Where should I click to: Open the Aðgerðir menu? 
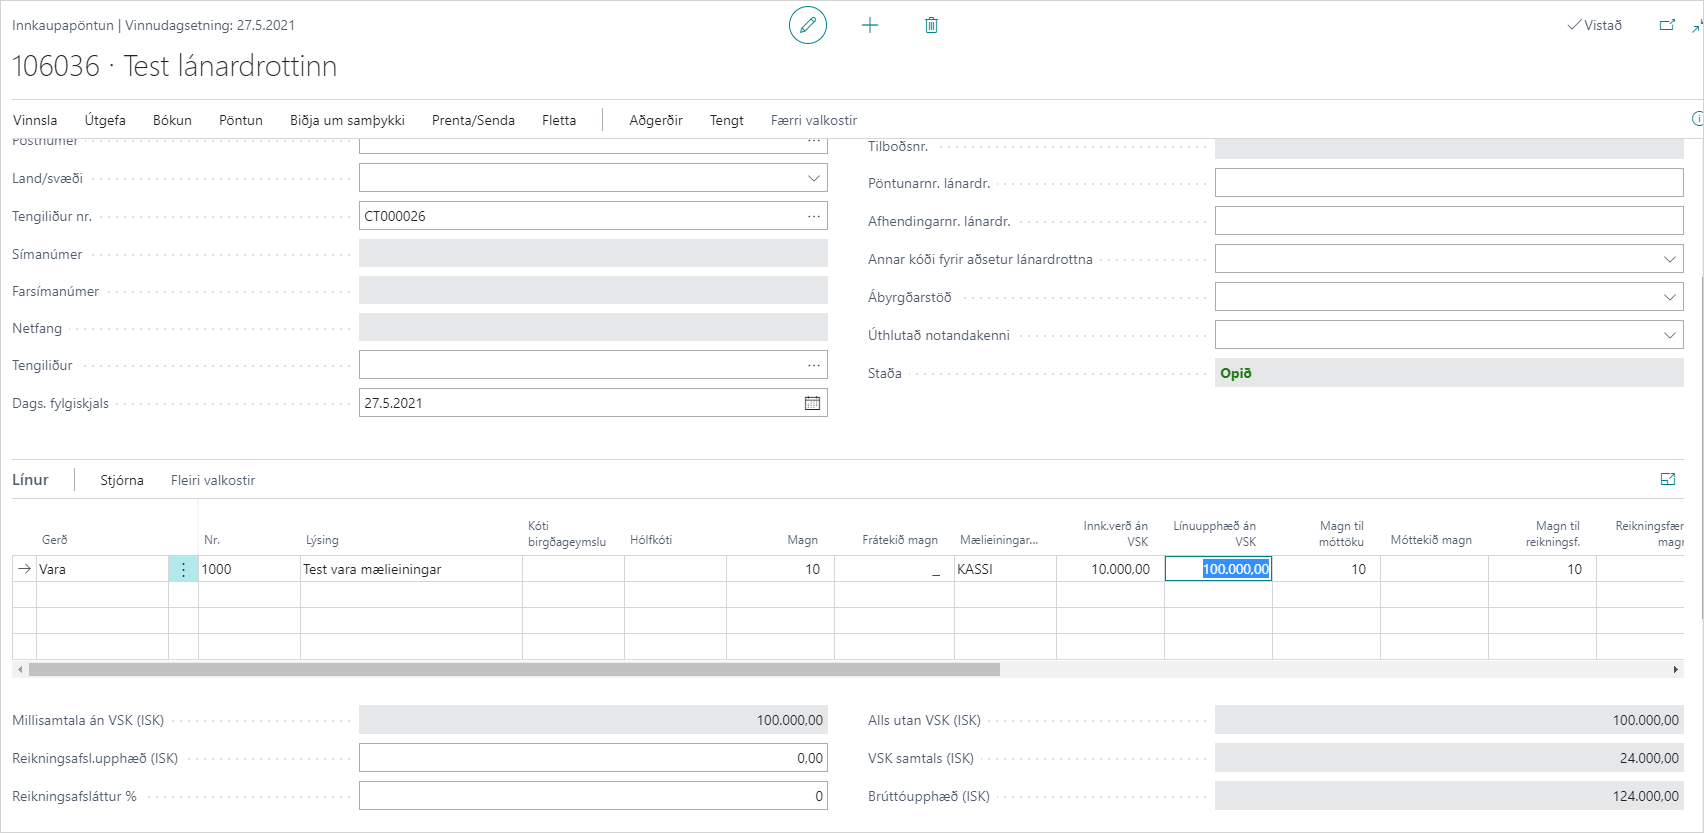pyautogui.click(x=656, y=120)
